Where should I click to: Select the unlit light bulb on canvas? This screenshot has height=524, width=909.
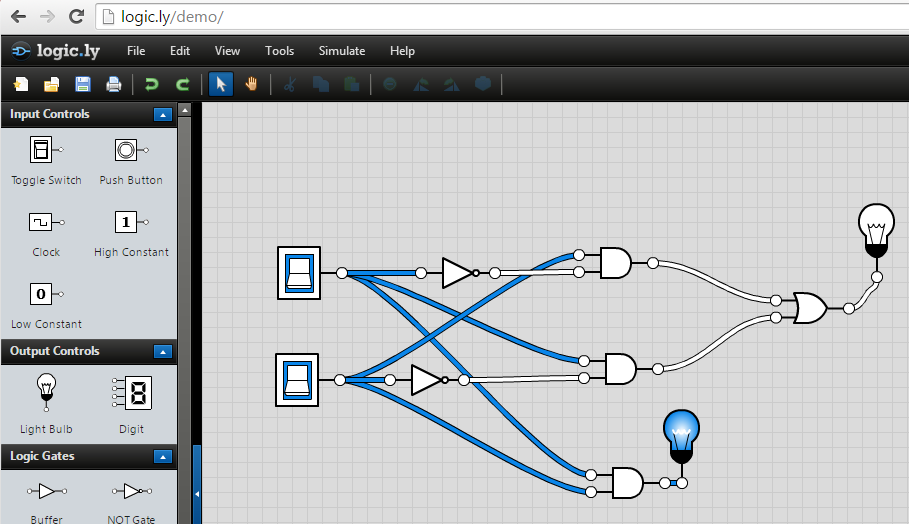(x=876, y=231)
